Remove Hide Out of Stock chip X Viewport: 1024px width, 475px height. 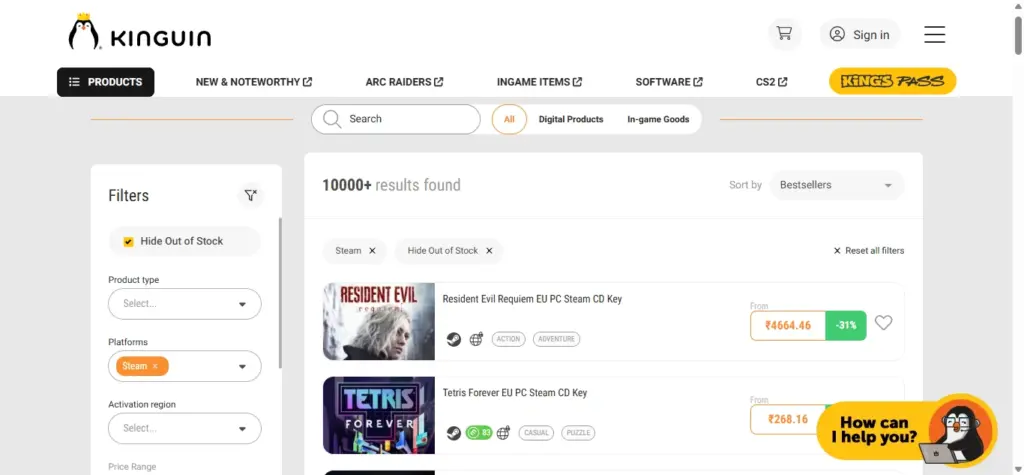coord(488,251)
